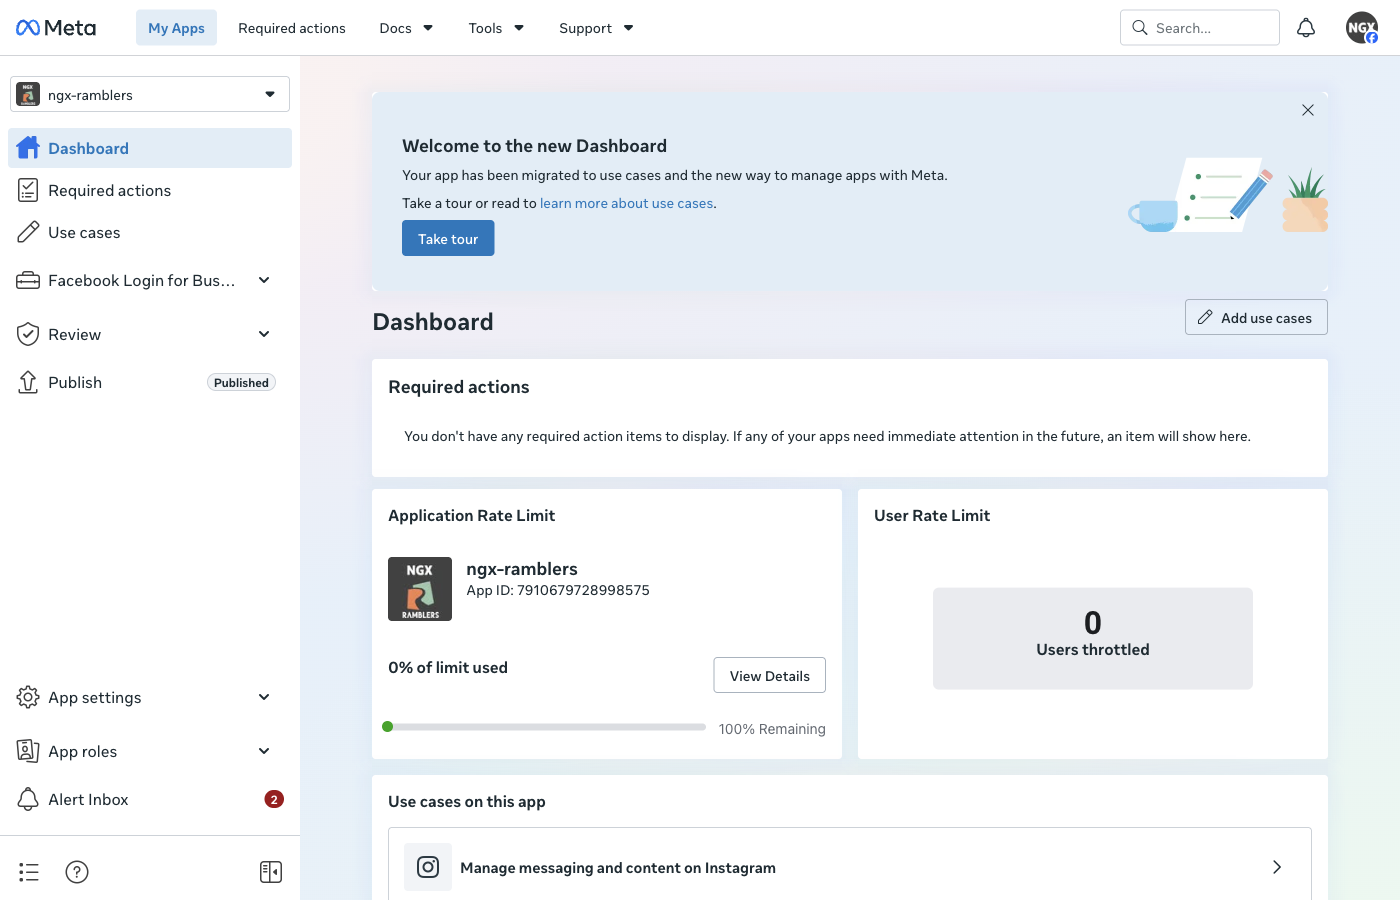Viewport: 1400px width, 900px height.
Task: Collapse the sidebar with the panel icon
Action: [271, 872]
